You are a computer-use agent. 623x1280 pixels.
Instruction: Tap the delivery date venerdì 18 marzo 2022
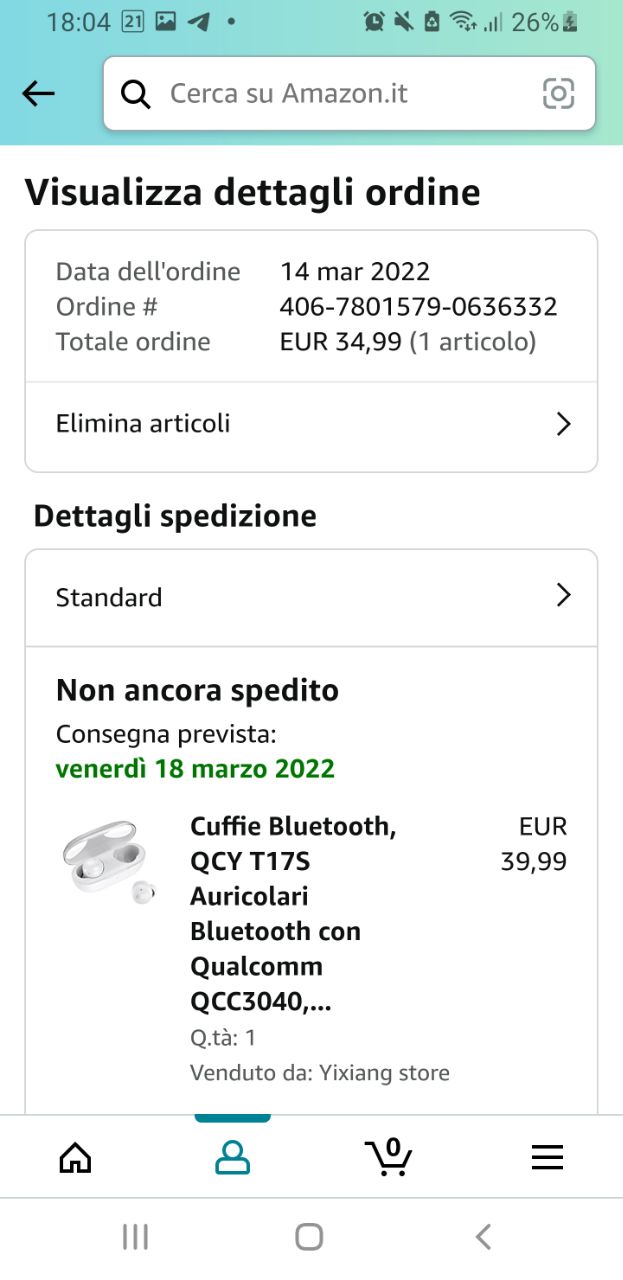(195, 769)
